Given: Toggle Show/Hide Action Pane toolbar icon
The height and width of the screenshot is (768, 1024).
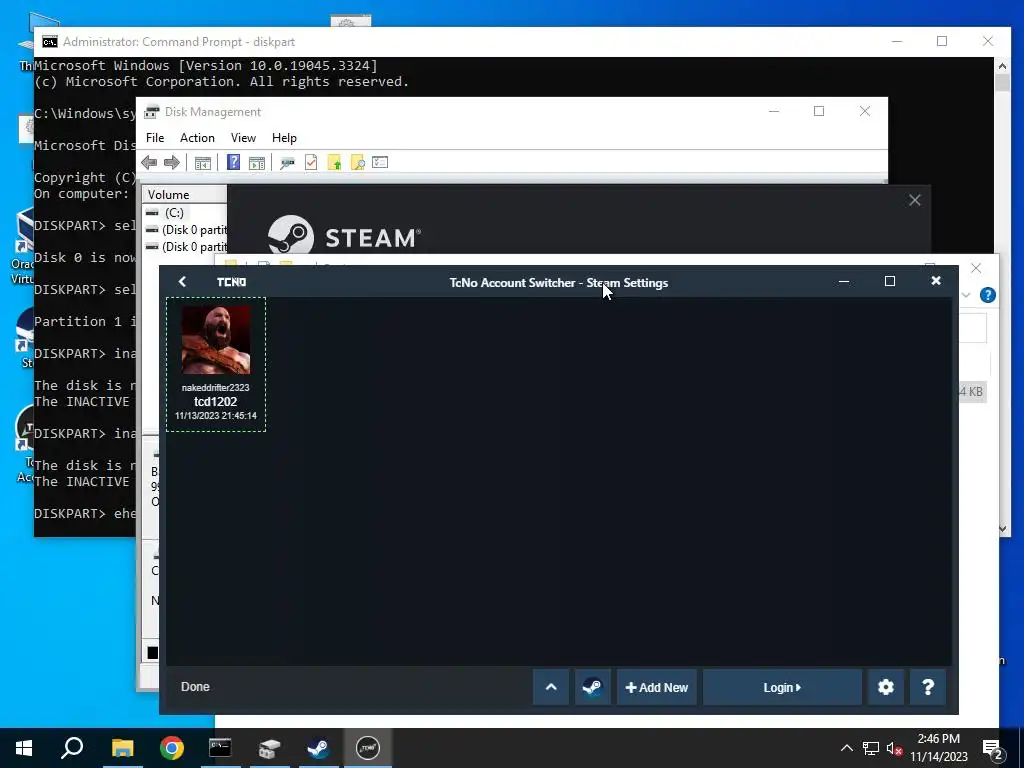Looking at the screenshot, I should 257,163.
